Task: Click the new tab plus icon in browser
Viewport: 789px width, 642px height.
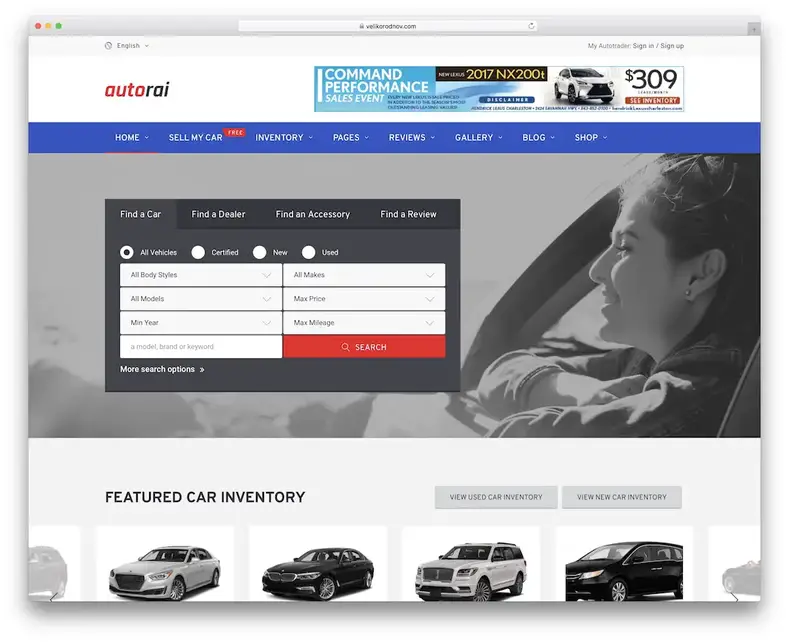Action: pos(754,30)
